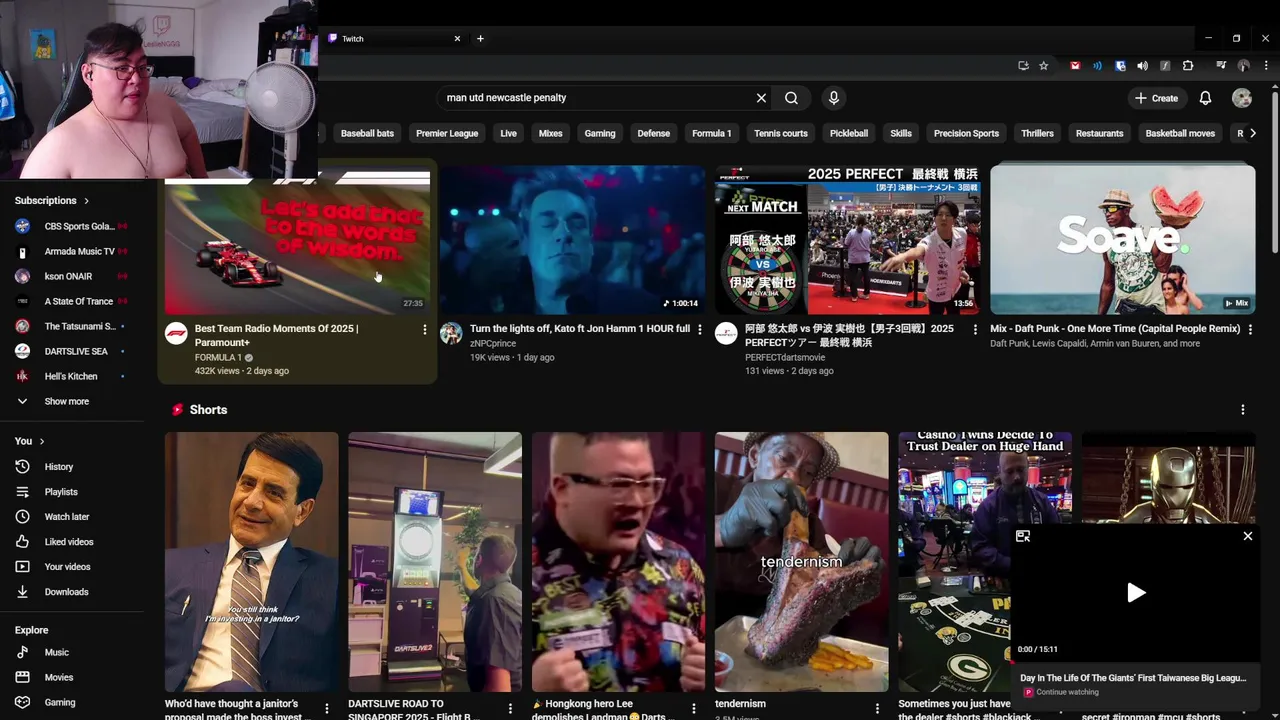This screenshot has width=1280, height=720.
Task: Open the FORMULA 1 channel avatar
Action: (x=176, y=333)
